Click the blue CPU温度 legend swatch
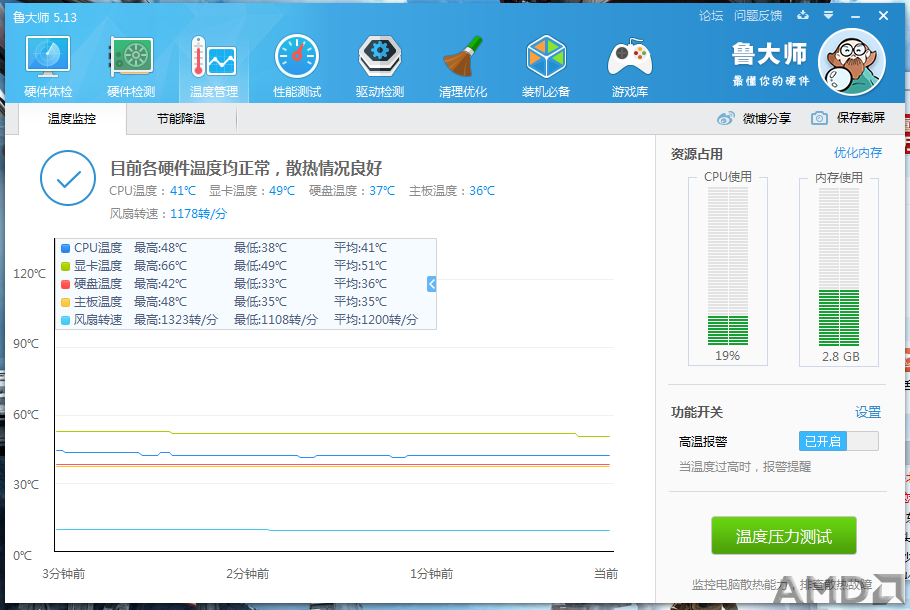The height and width of the screenshot is (610, 910). 66,248
